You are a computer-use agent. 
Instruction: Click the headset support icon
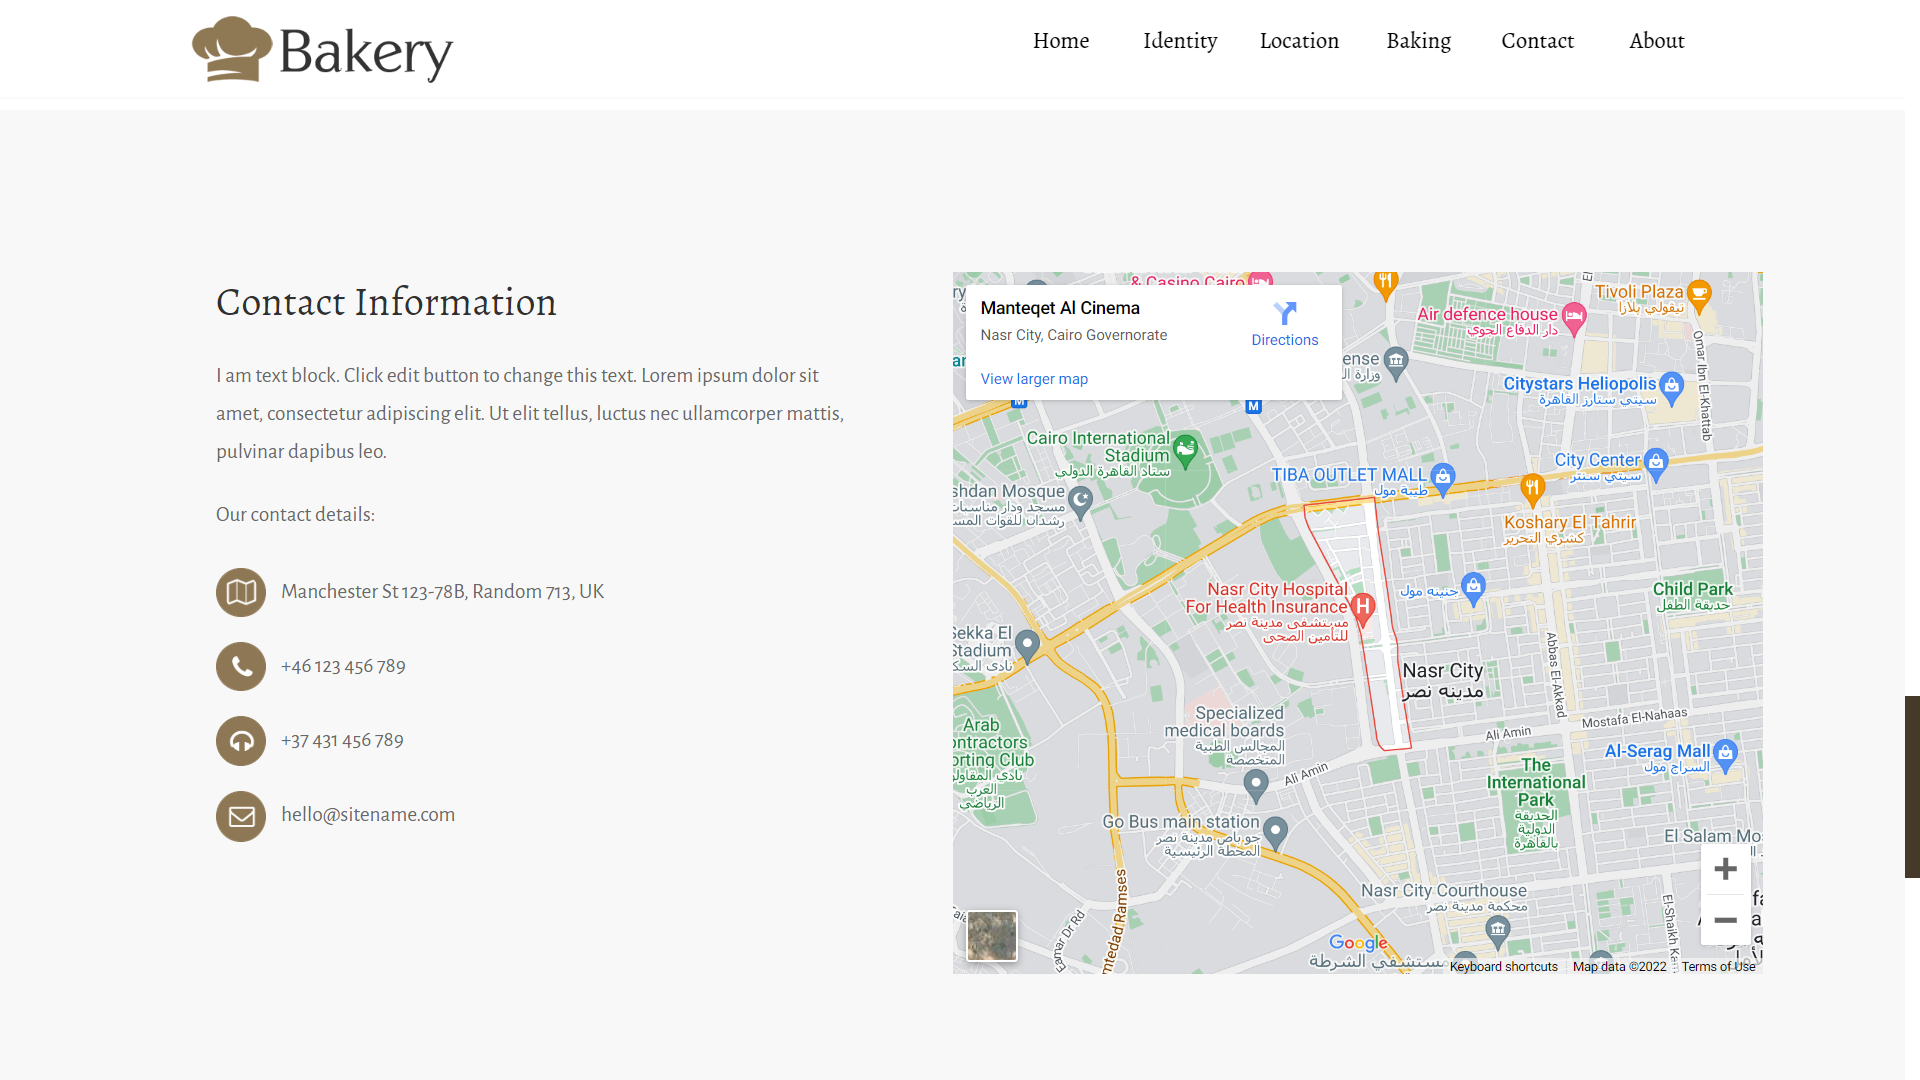[241, 741]
